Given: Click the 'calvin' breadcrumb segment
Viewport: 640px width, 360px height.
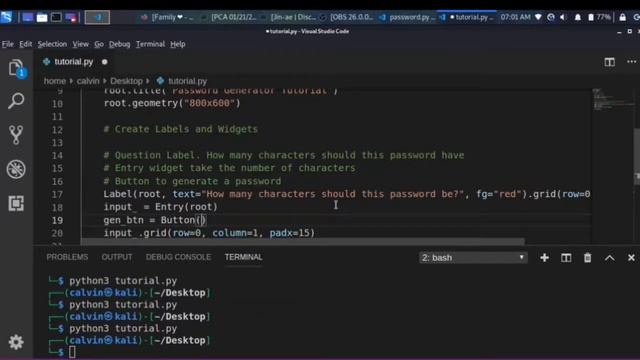Looking at the screenshot, I should click(88, 81).
